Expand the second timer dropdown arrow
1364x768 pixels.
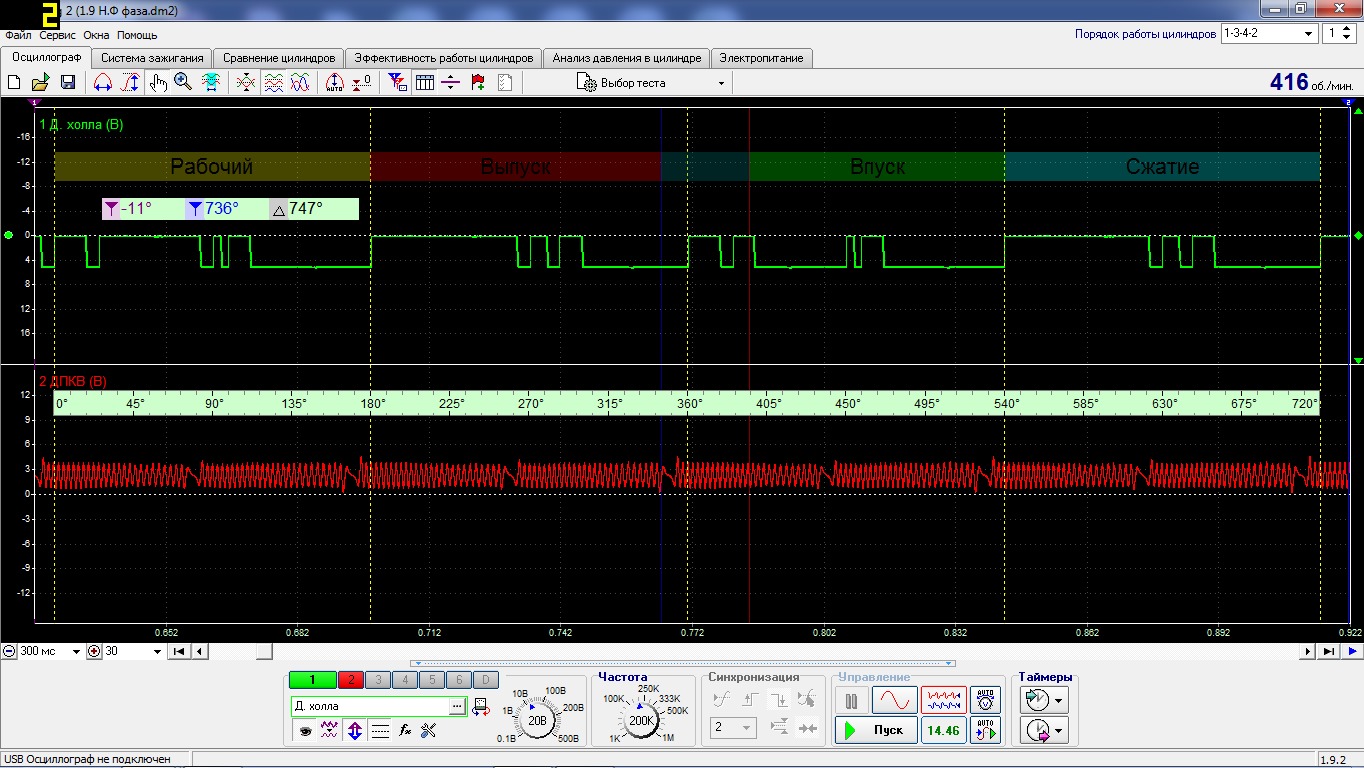[x=1059, y=732]
